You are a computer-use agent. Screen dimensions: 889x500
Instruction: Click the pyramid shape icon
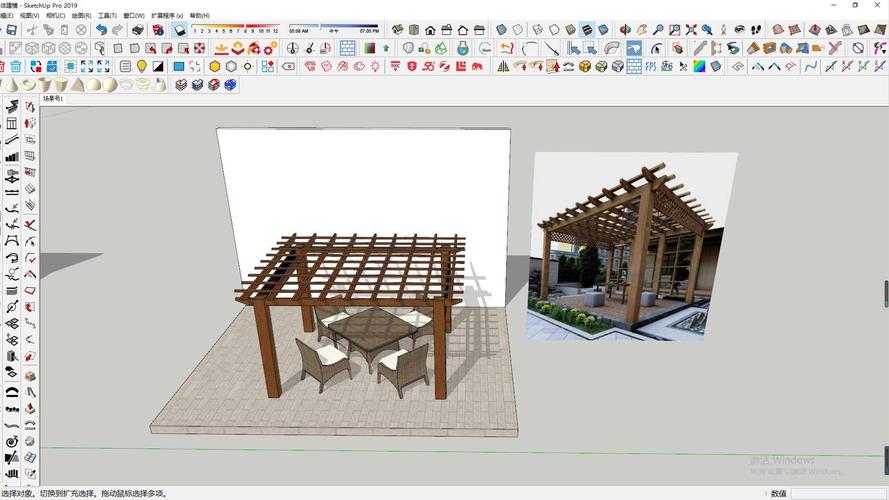[x=78, y=85]
